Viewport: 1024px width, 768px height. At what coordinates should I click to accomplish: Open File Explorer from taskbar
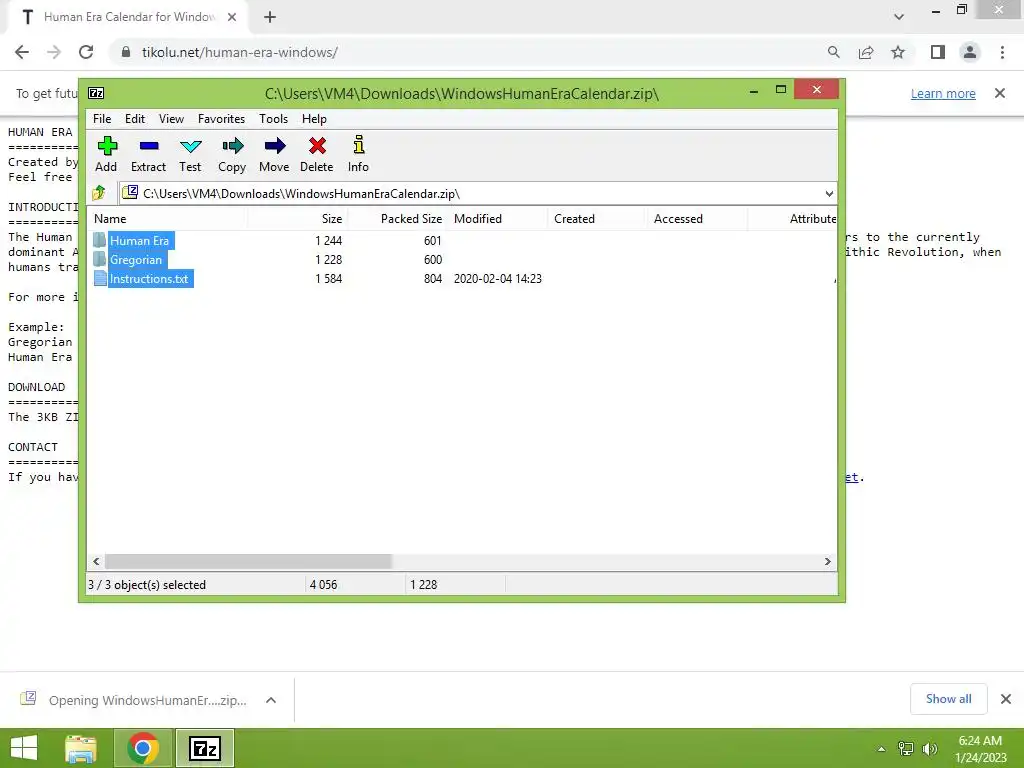coord(81,748)
